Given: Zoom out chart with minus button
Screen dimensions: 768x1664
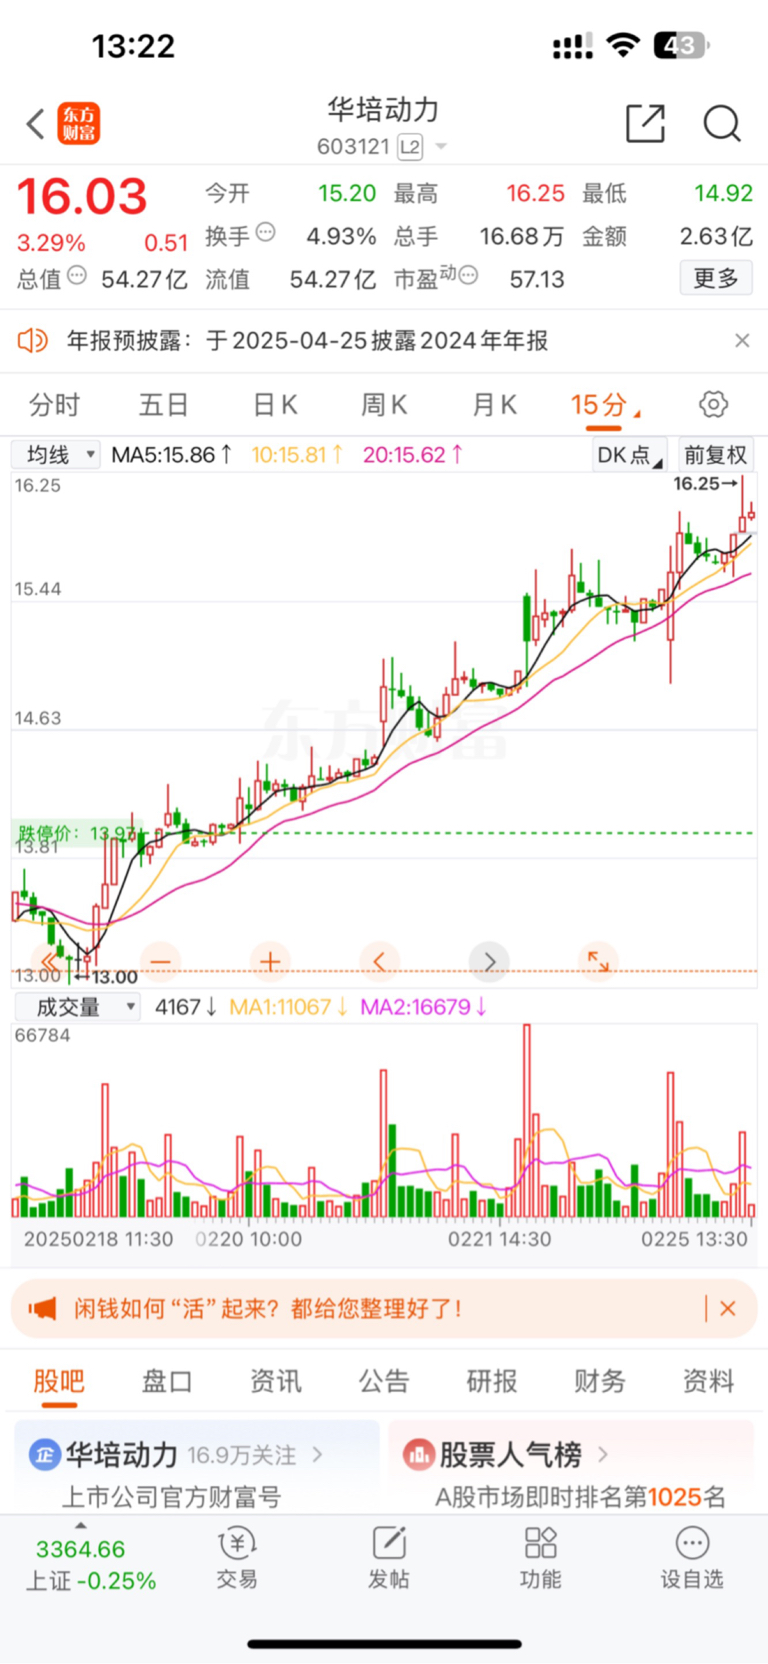Looking at the screenshot, I should pos(161,961).
